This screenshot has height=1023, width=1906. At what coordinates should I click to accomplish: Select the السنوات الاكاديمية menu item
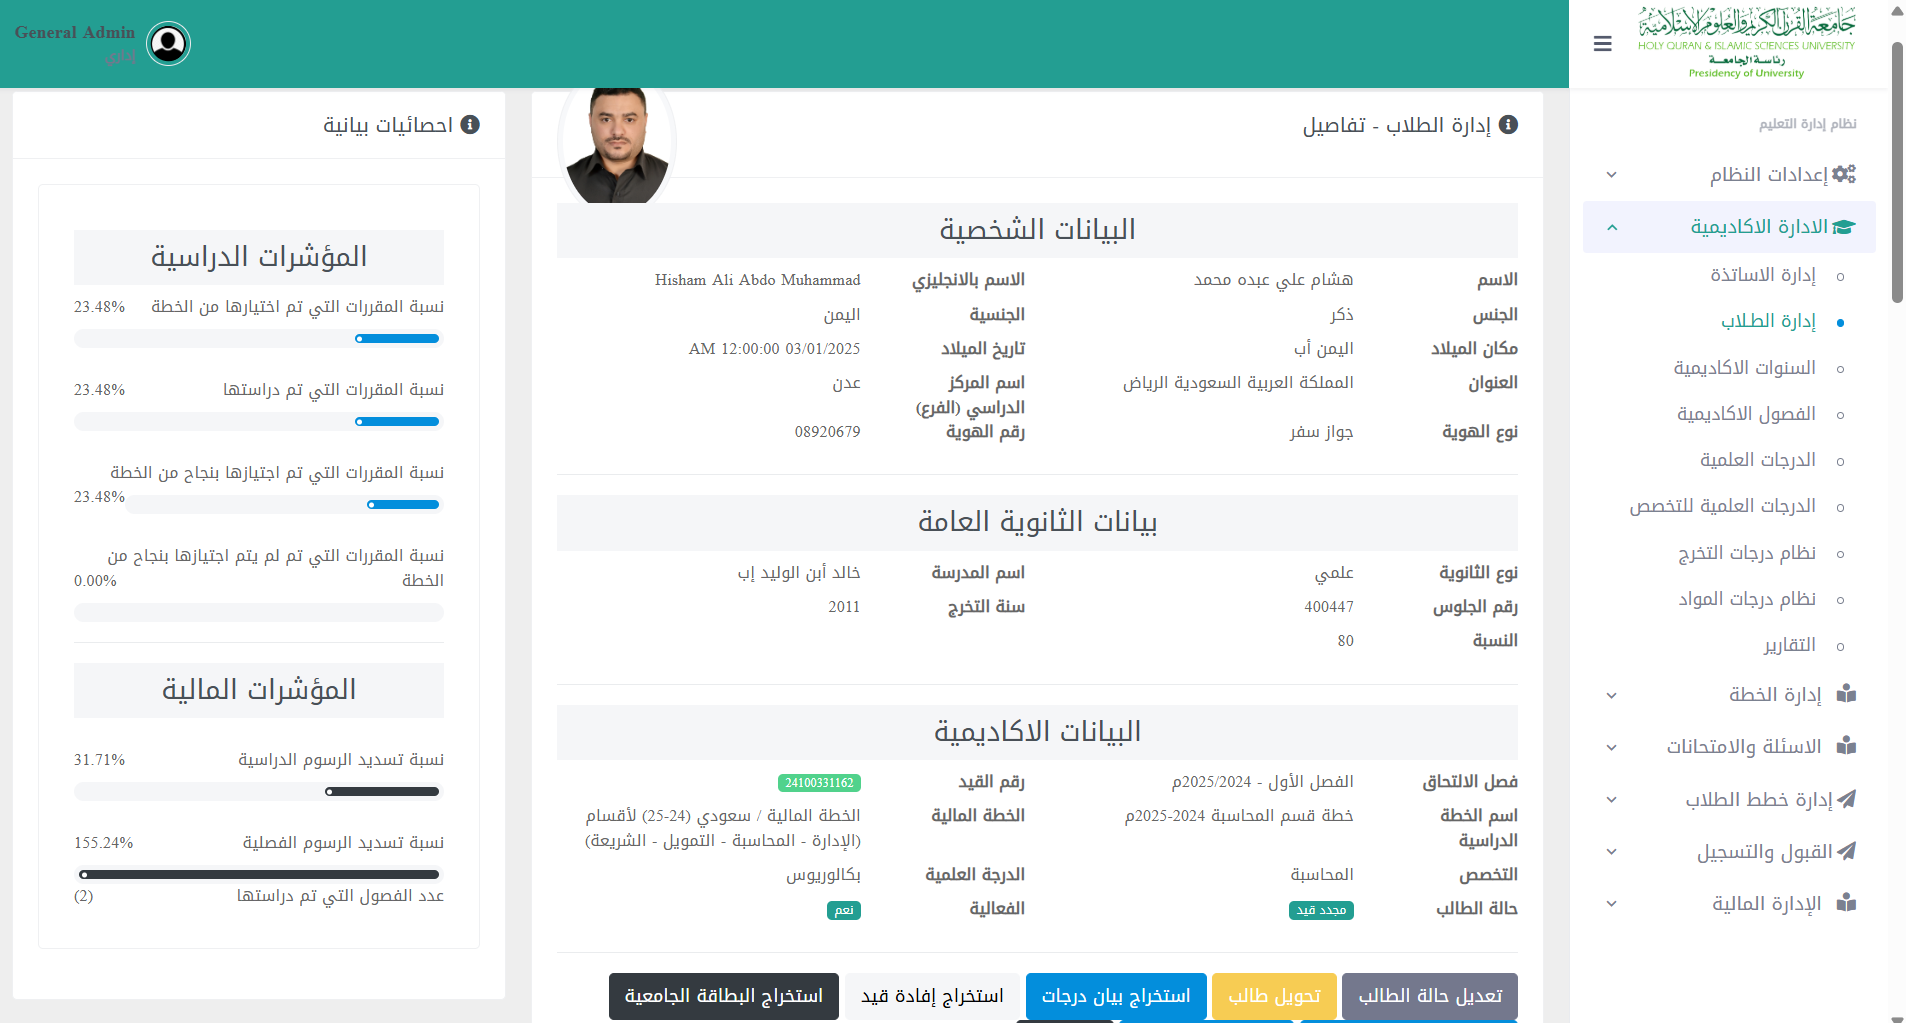1744,368
